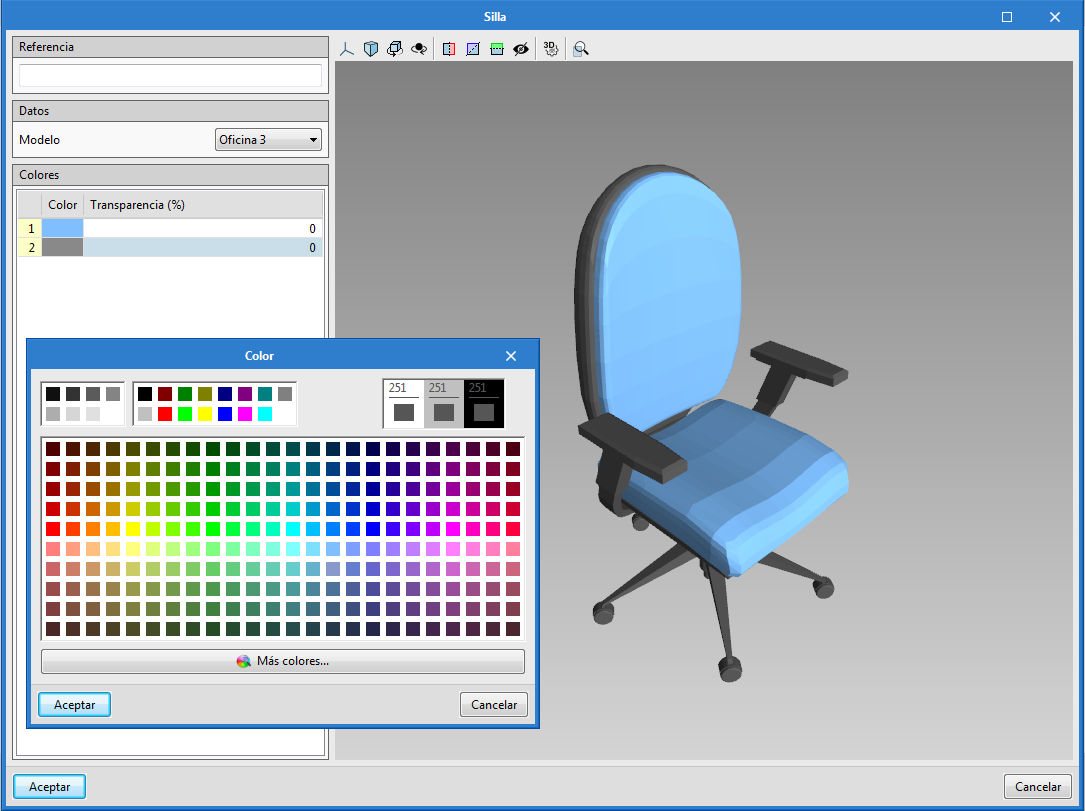Close the Color dialog with the X
The width and height of the screenshot is (1085, 811).
511,356
